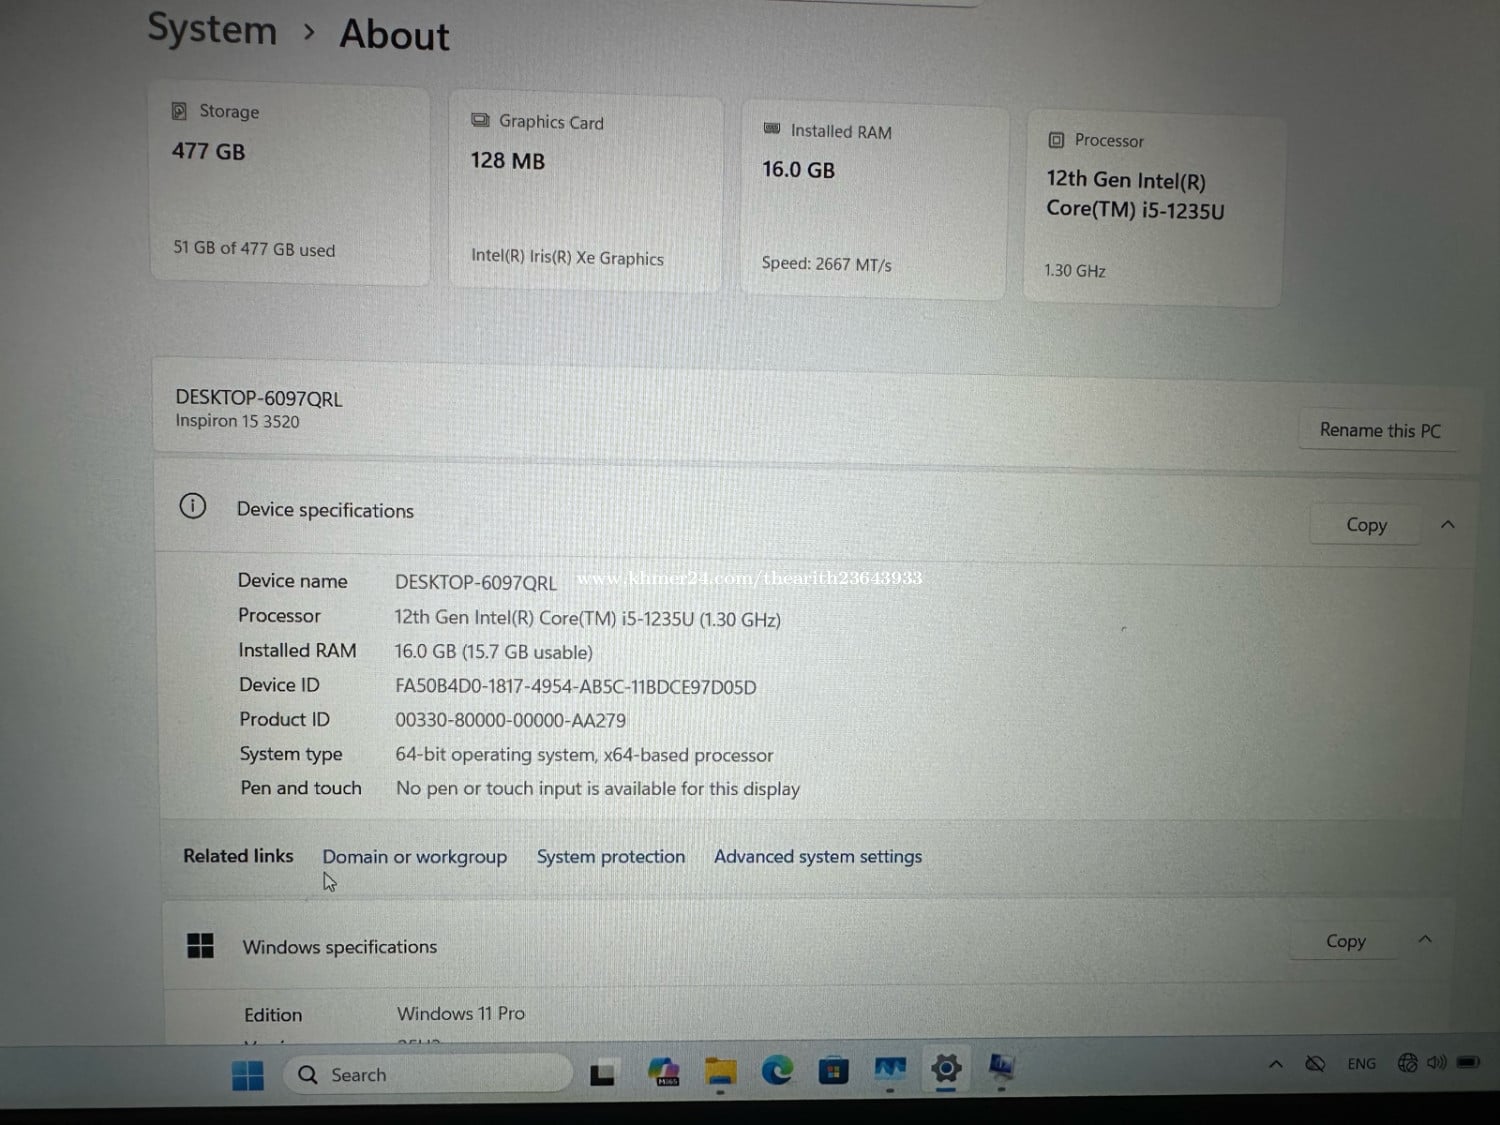The image size is (1500, 1125).
Task: Click the Device specifications info icon
Action: 192,506
